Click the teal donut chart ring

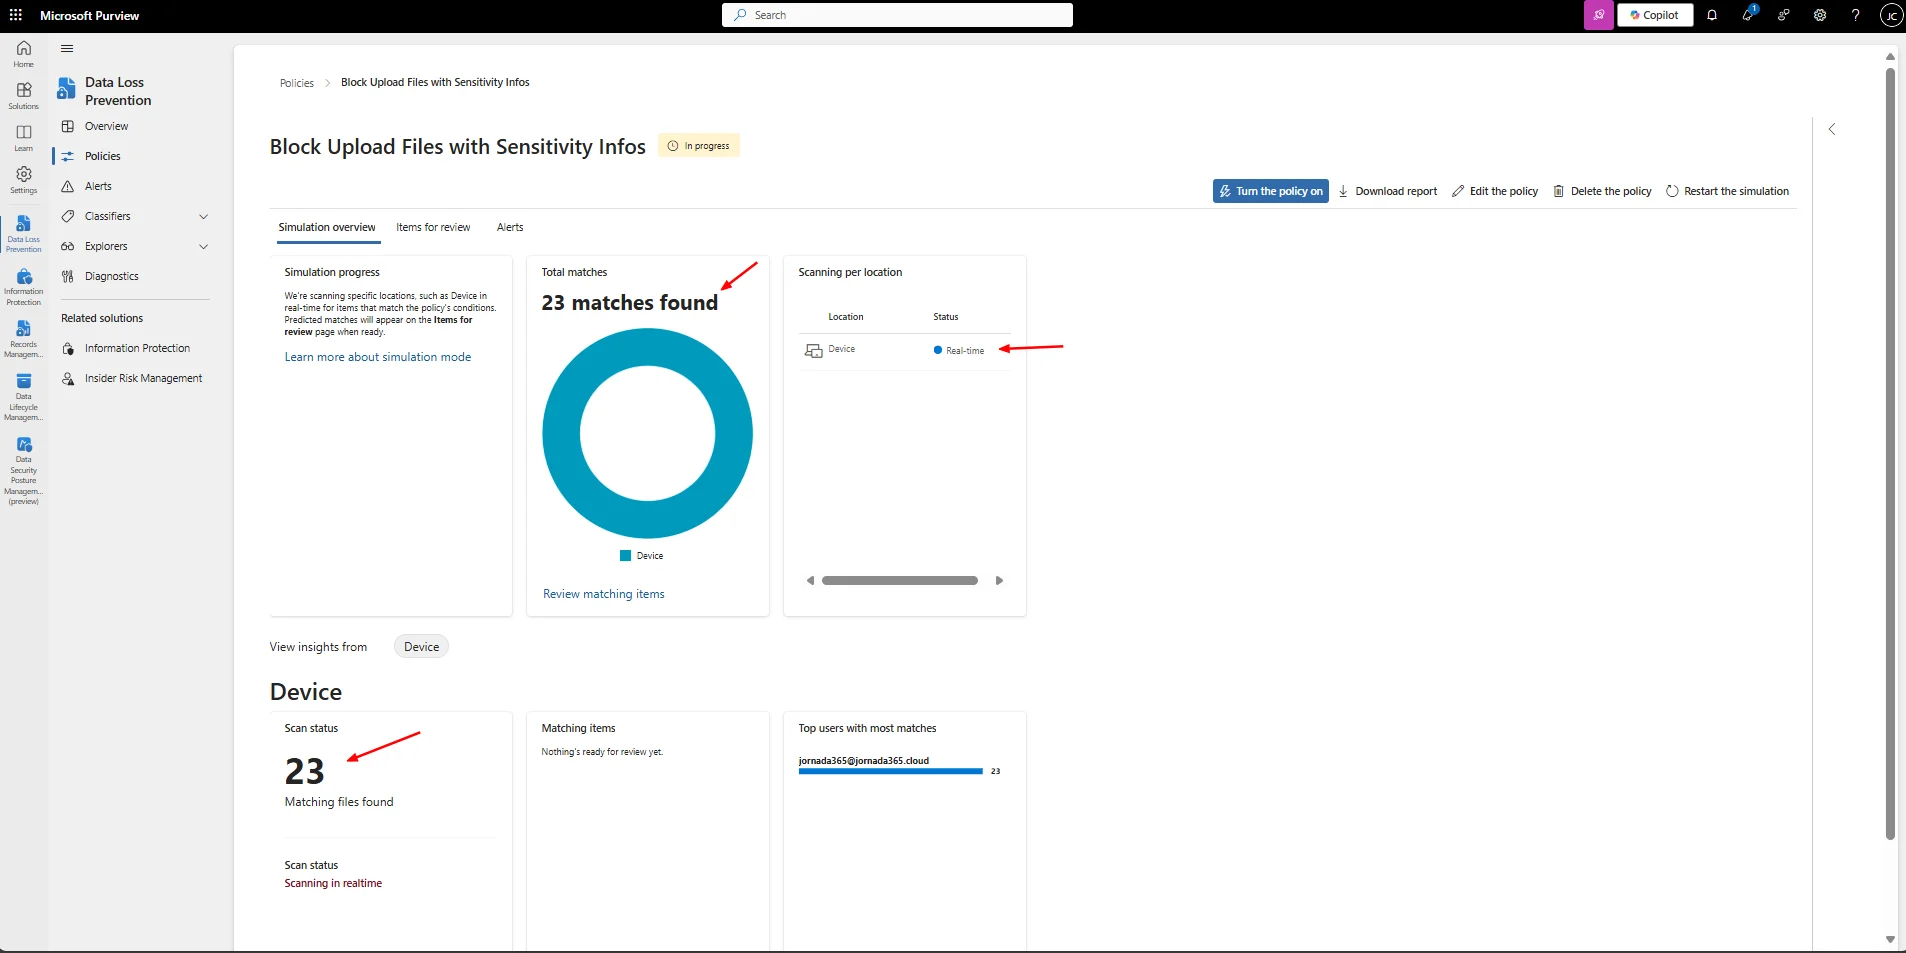click(x=561, y=433)
